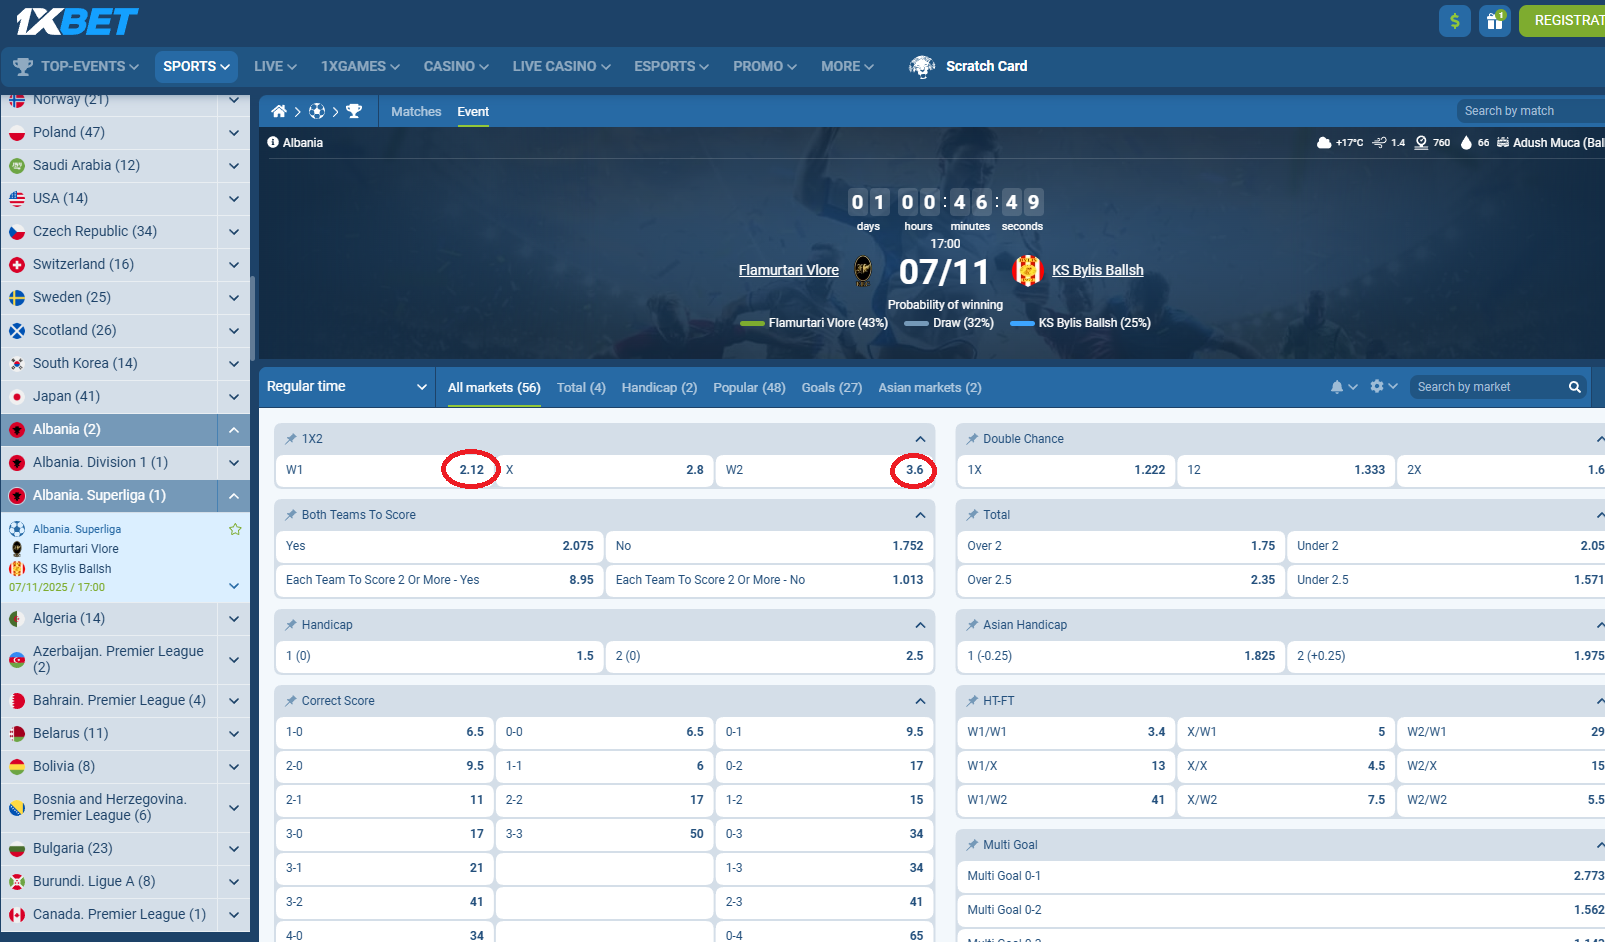
Task: Click the Scratch Card link
Action: click(986, 66)
